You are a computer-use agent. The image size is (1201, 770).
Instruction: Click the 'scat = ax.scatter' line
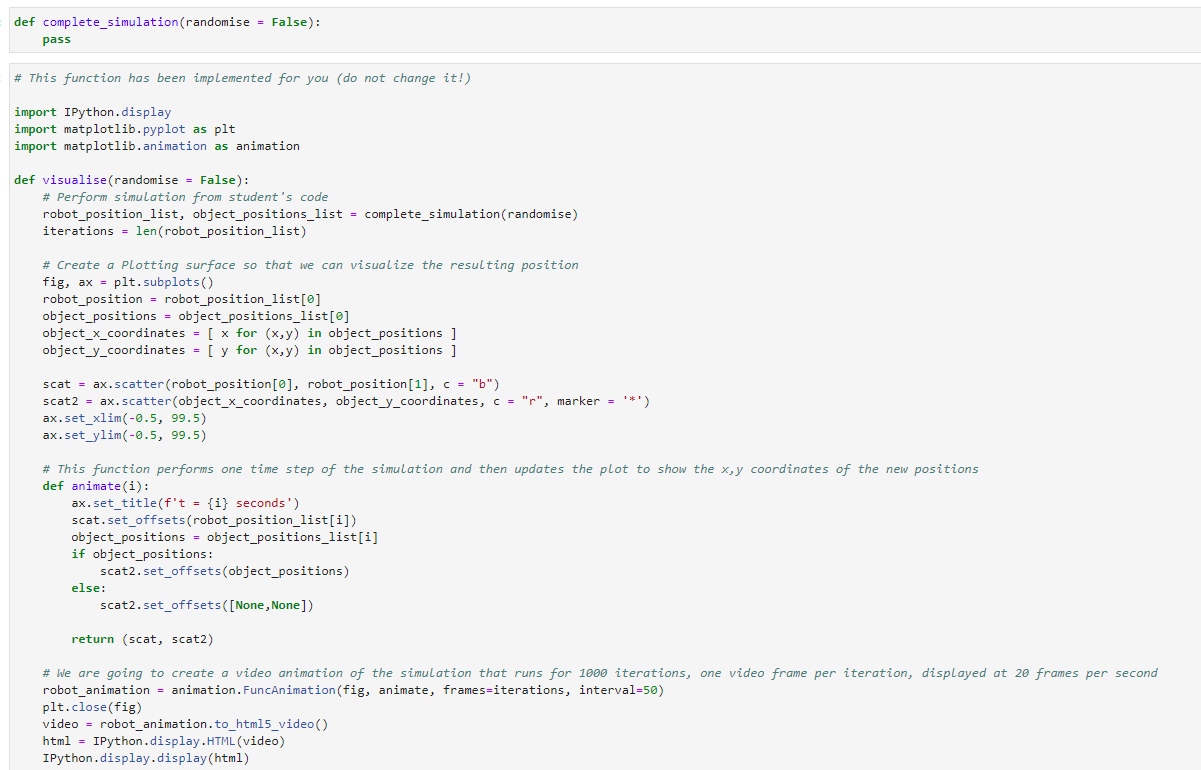tap(271, 384)
